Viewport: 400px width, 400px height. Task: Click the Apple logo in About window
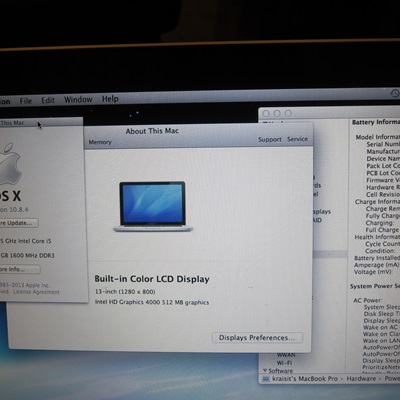click(9, 164)
